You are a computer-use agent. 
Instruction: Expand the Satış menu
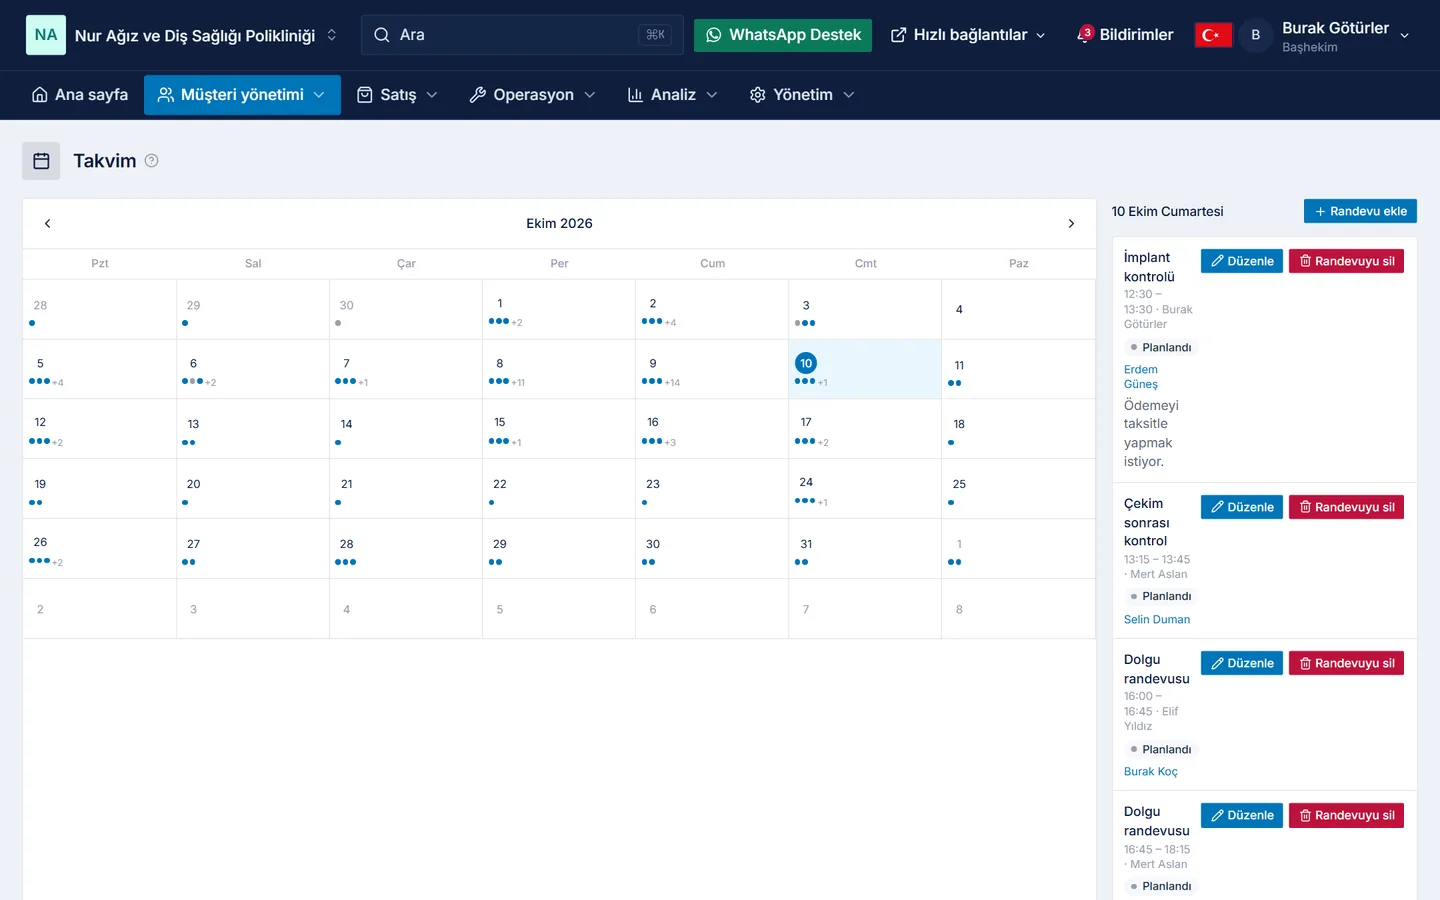[397, 95]
